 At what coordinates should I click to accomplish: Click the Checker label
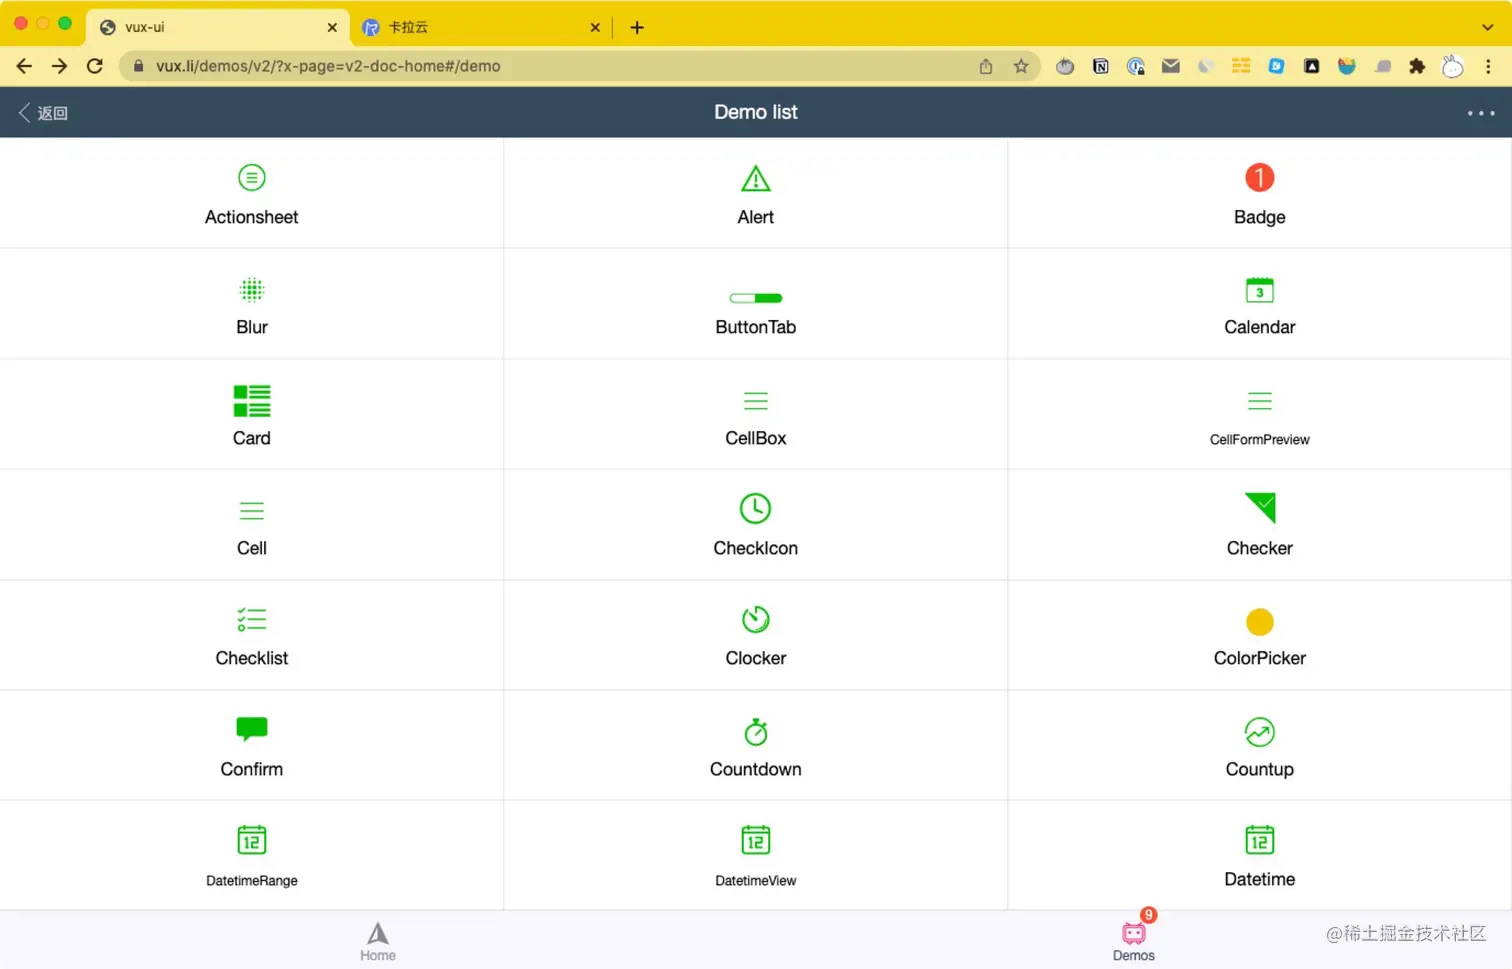1260,548
